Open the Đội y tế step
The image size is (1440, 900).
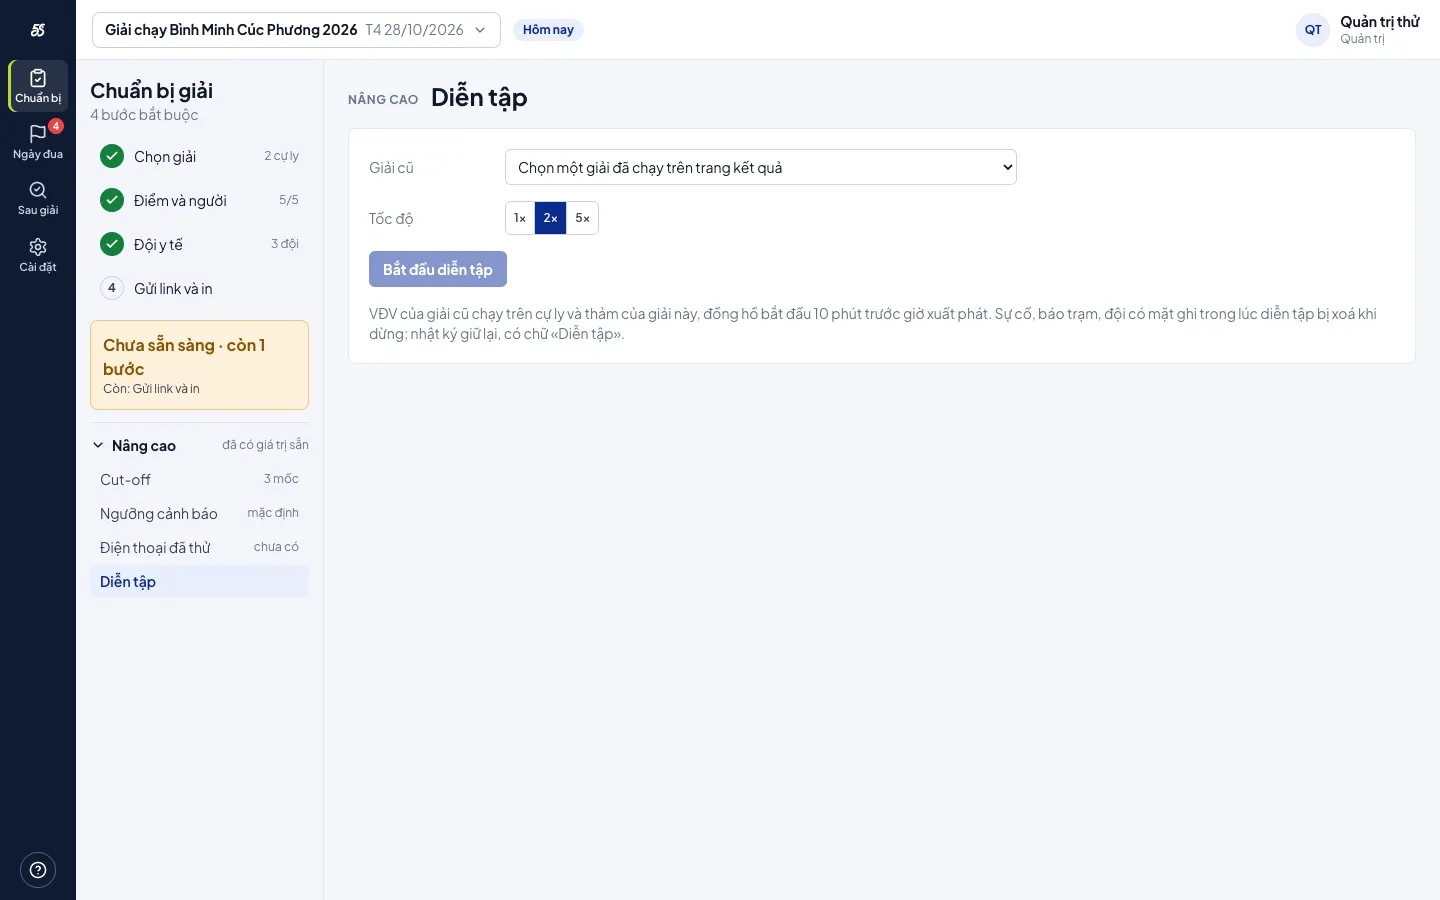200,244
